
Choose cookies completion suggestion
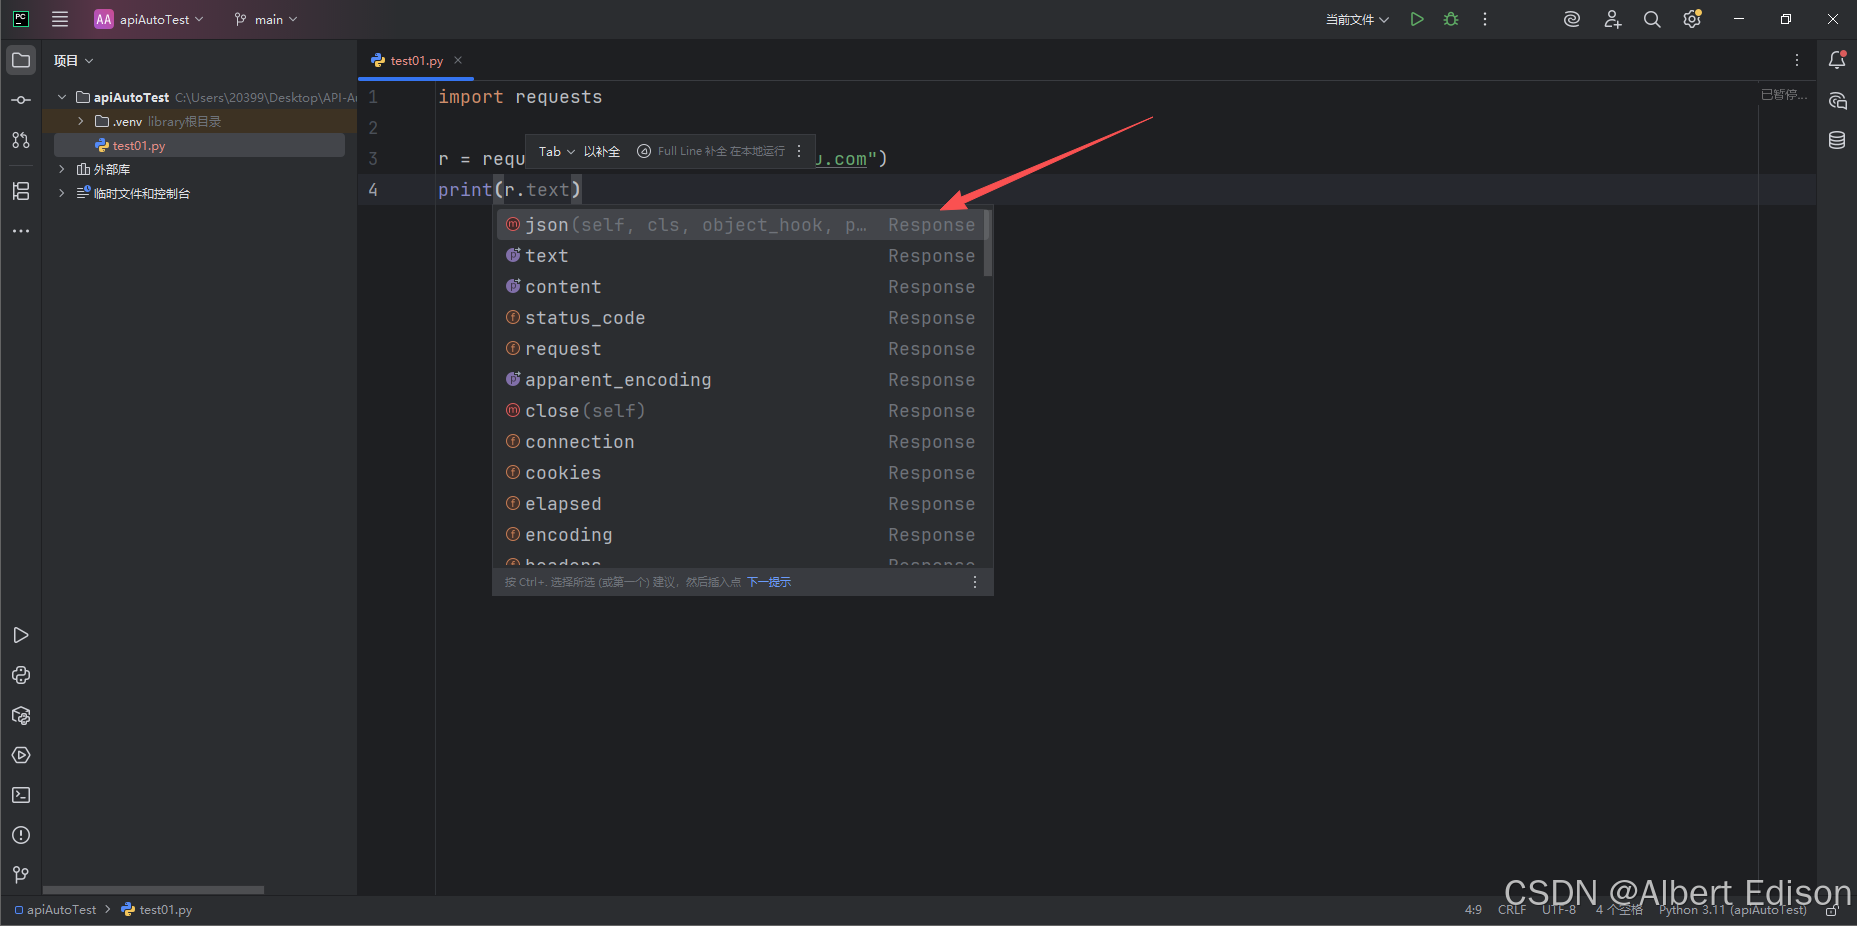(x=740, y=473)
